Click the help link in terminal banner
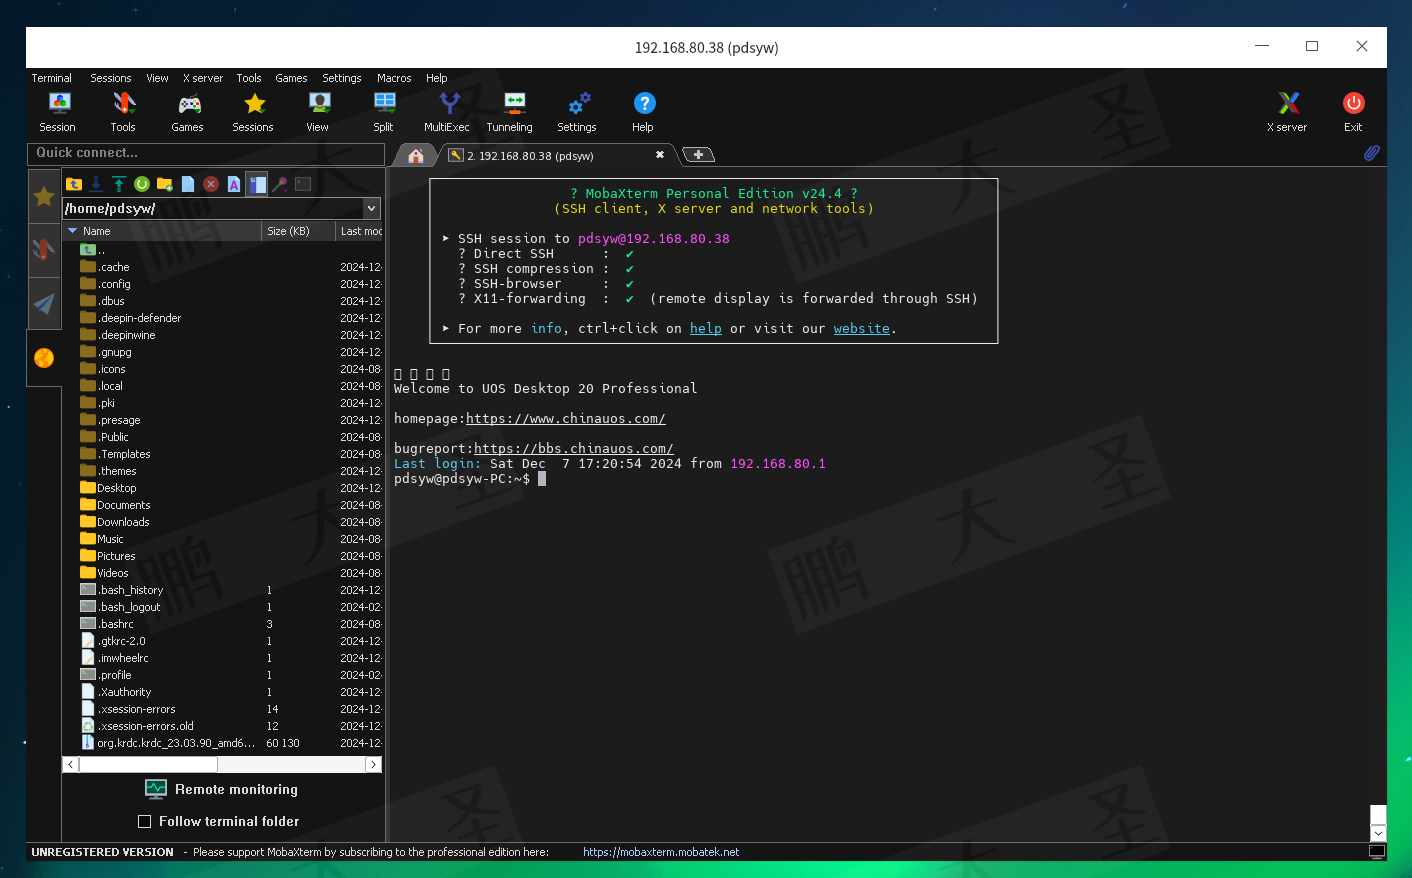1412x878 pixels. (x=706, y=328)
